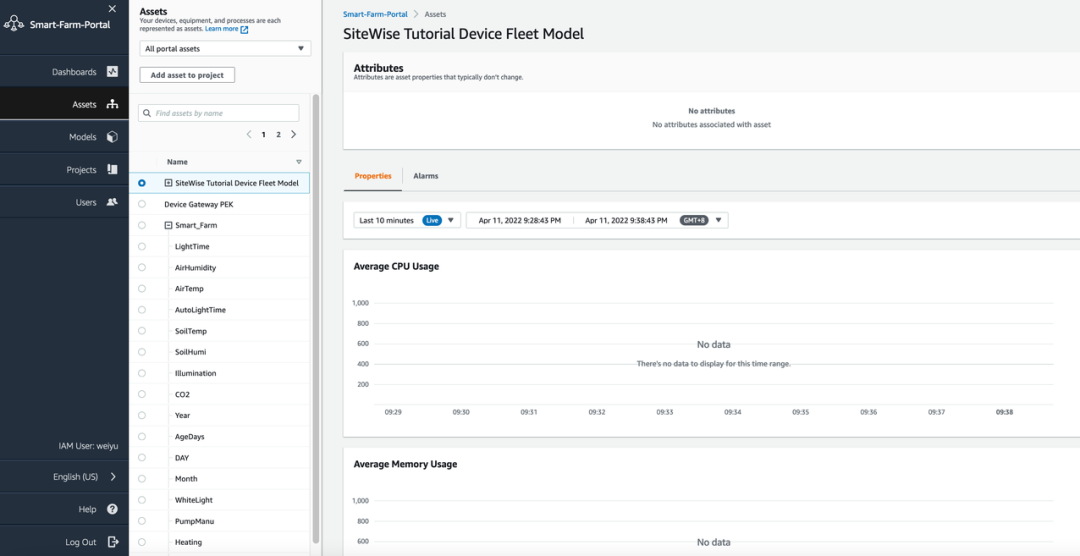Collapse the Smart_Farm tree node

[168, 225]
